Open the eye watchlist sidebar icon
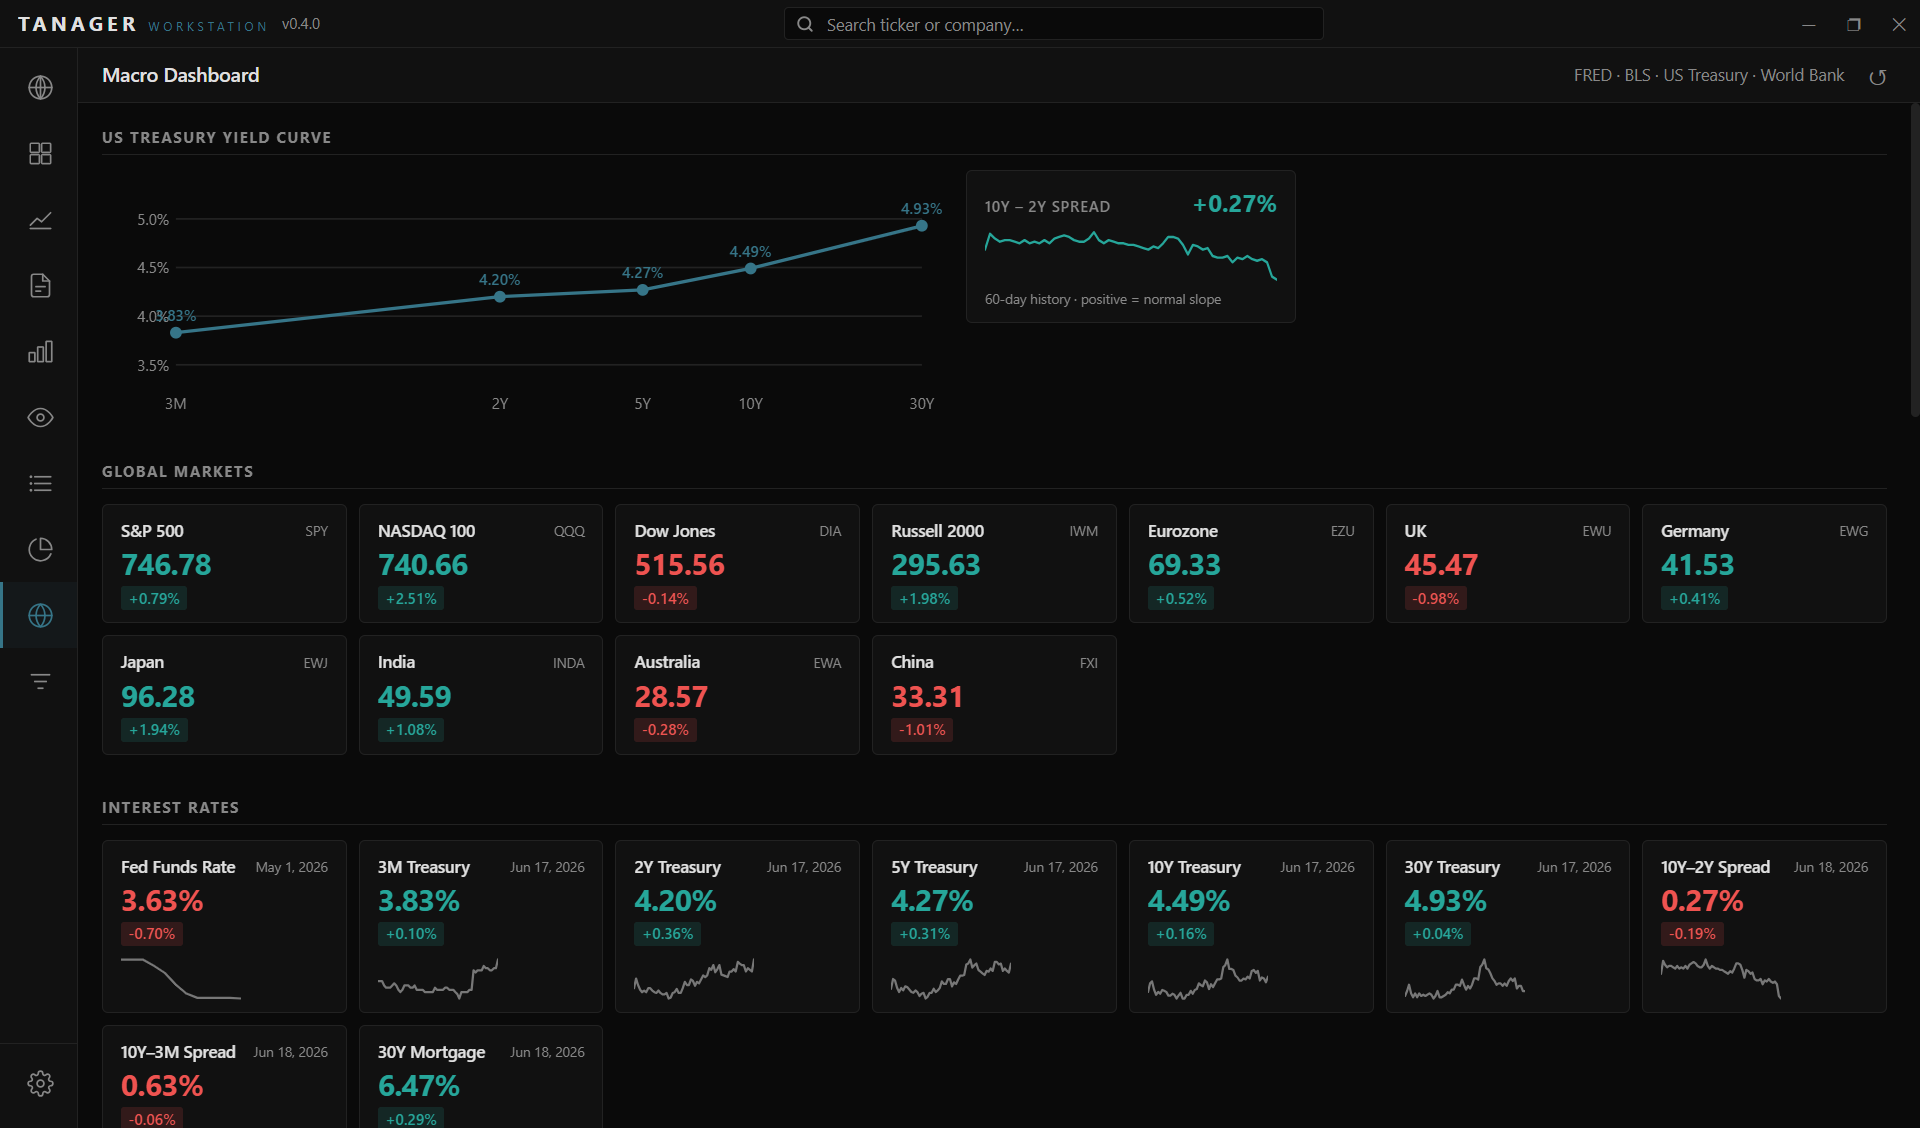This screenshot has height=1128, width=1920. (x=40, y=418)
